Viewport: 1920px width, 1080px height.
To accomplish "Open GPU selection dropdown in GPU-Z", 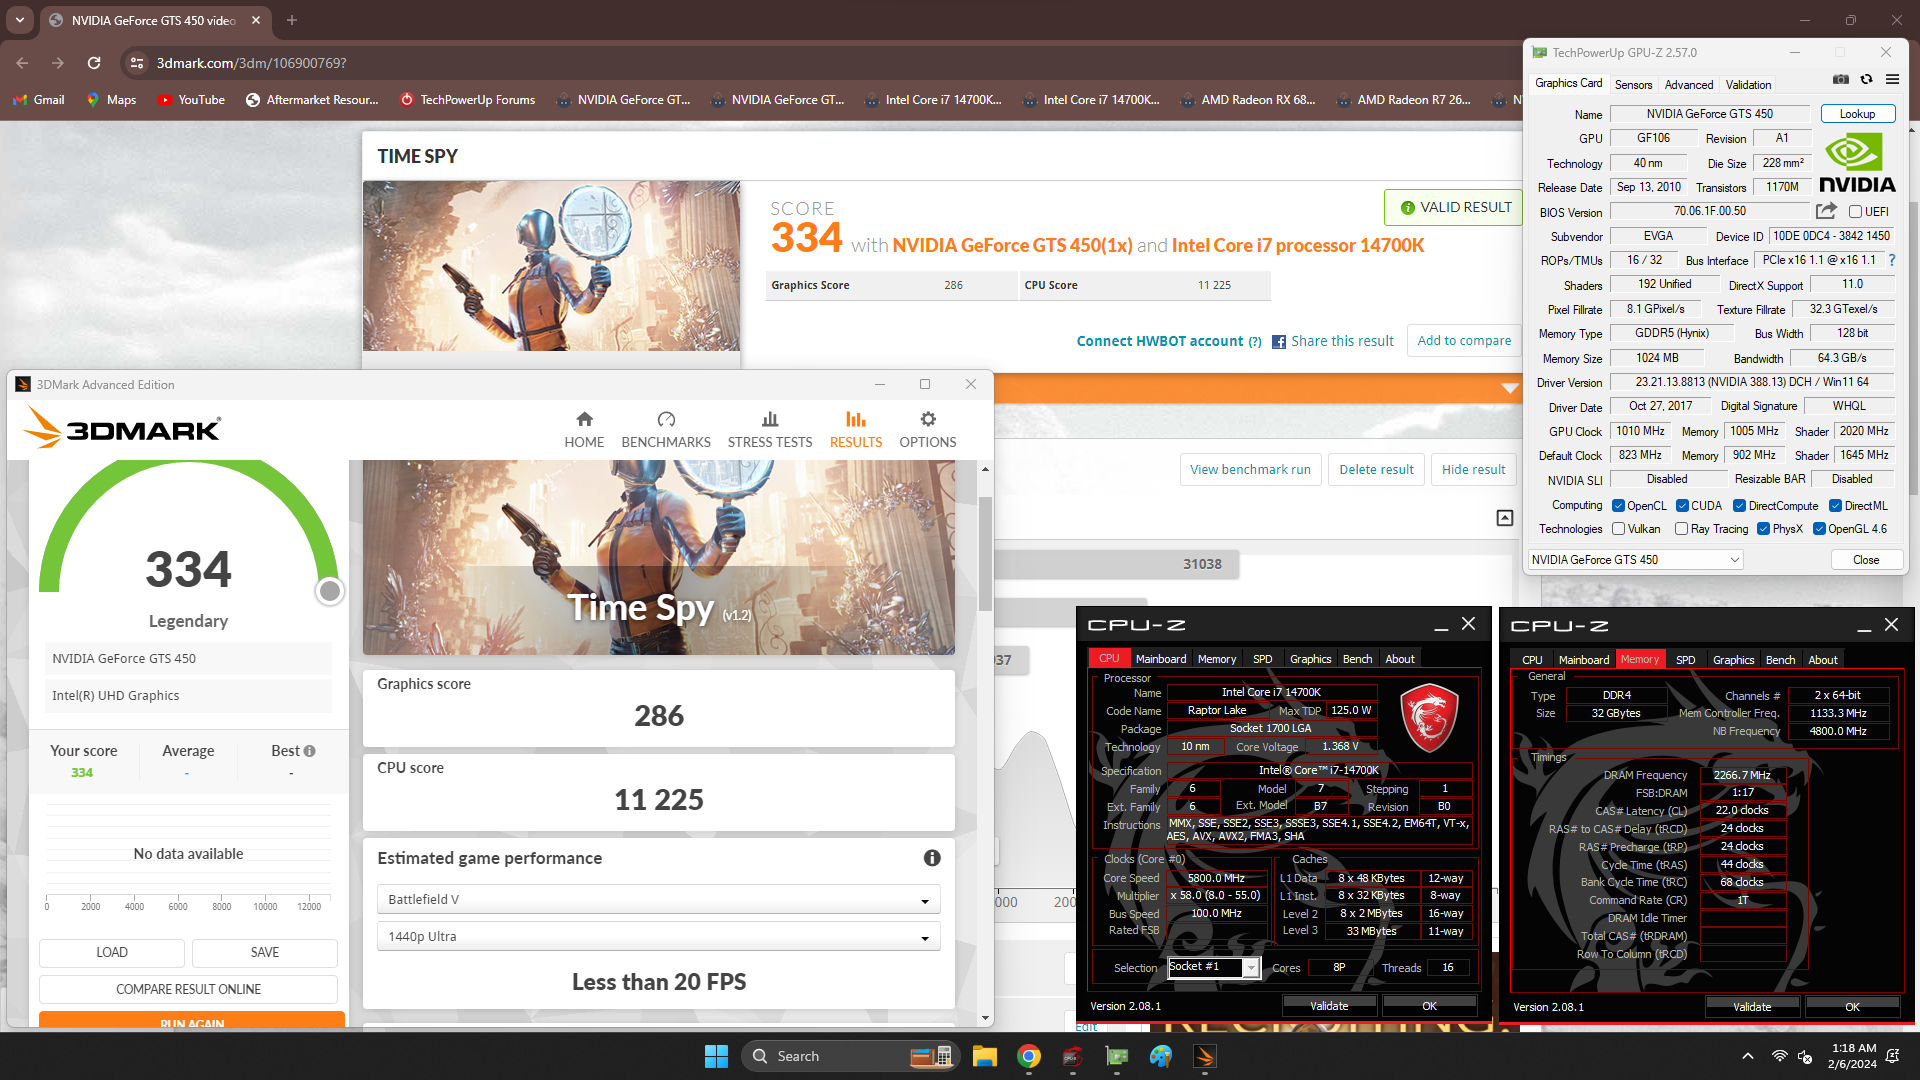I will [x=1636, y=560].
